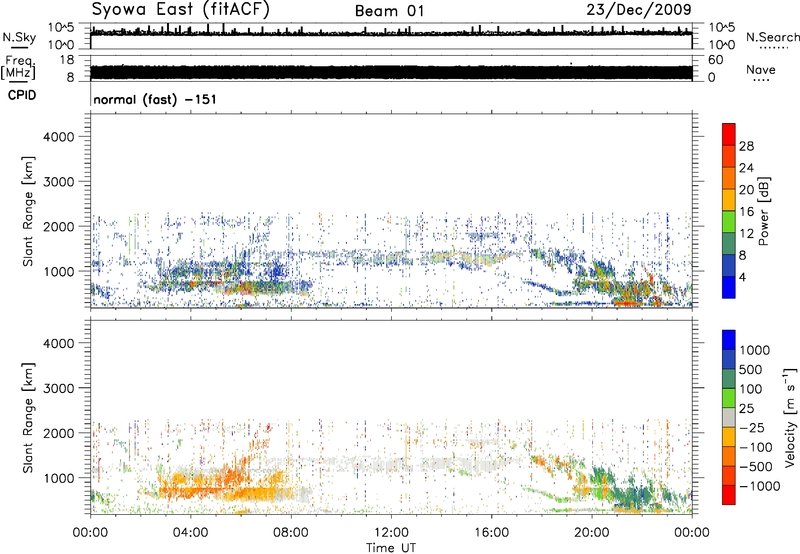Click the gray -25 to 25 velocity swatch
Screen dimensions: 800x554
click(729, 417)
